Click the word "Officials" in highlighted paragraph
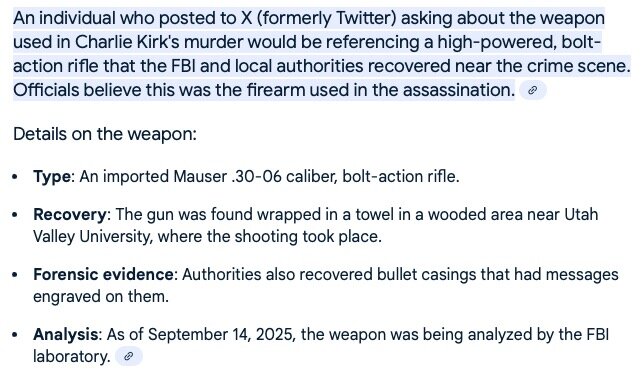This screenshot has width=641, height=374. click(46, 90)
